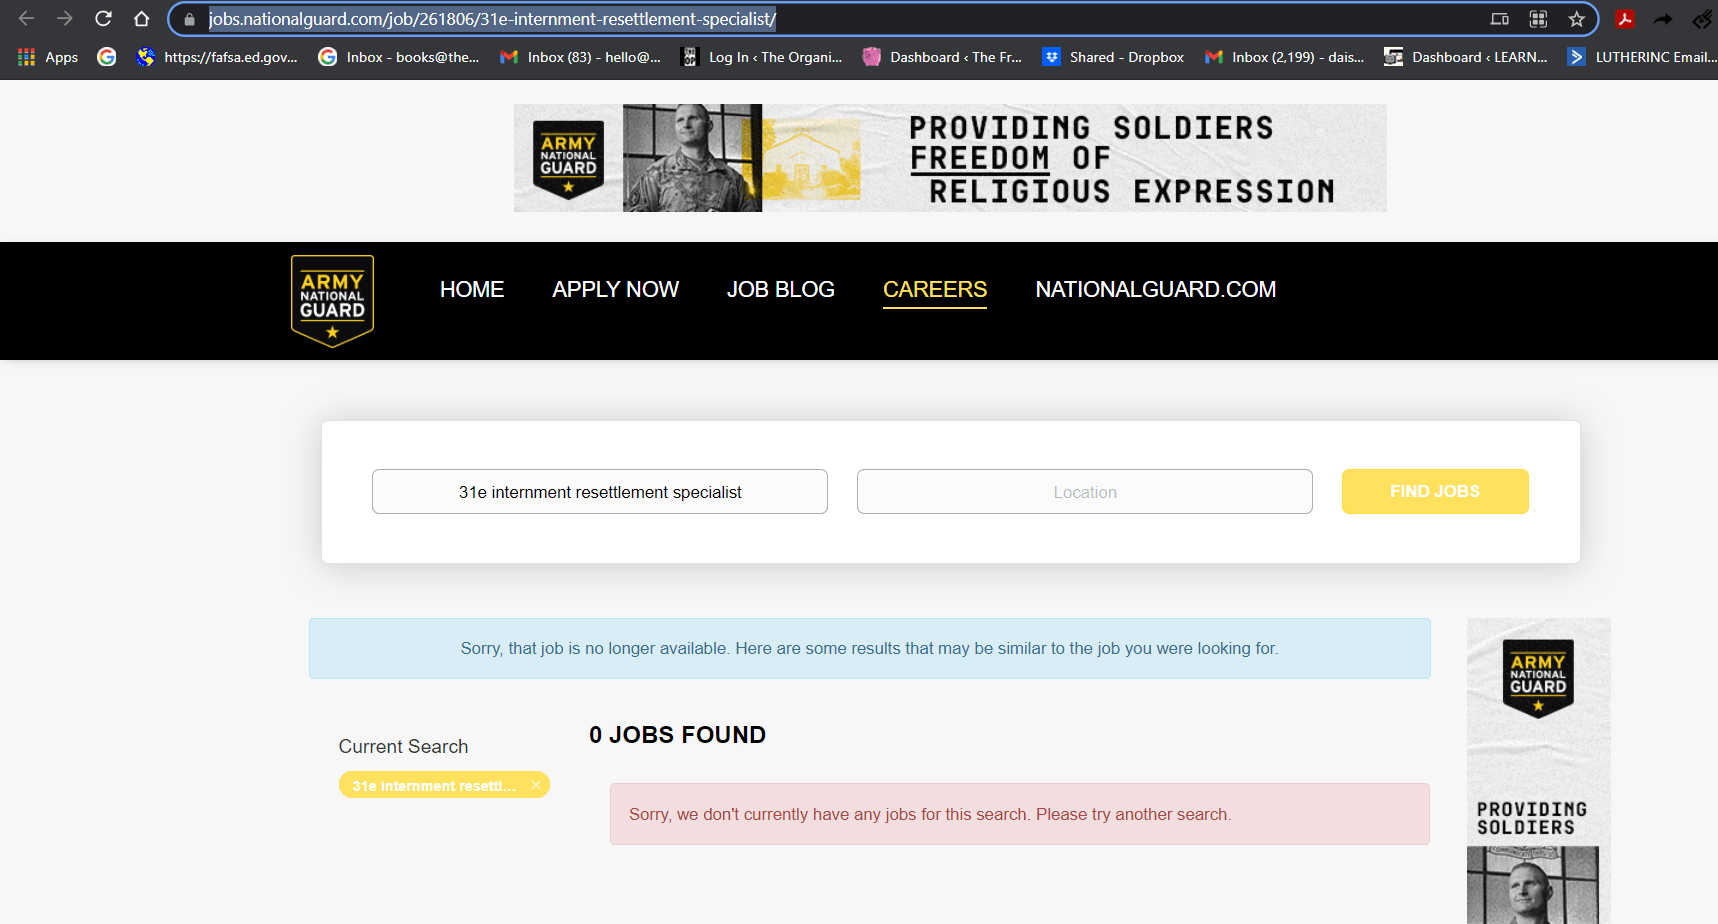Open the Adobe Acrobat extension icon
The width and height of the screenshot is (1718, 924).
[1625, 19]
